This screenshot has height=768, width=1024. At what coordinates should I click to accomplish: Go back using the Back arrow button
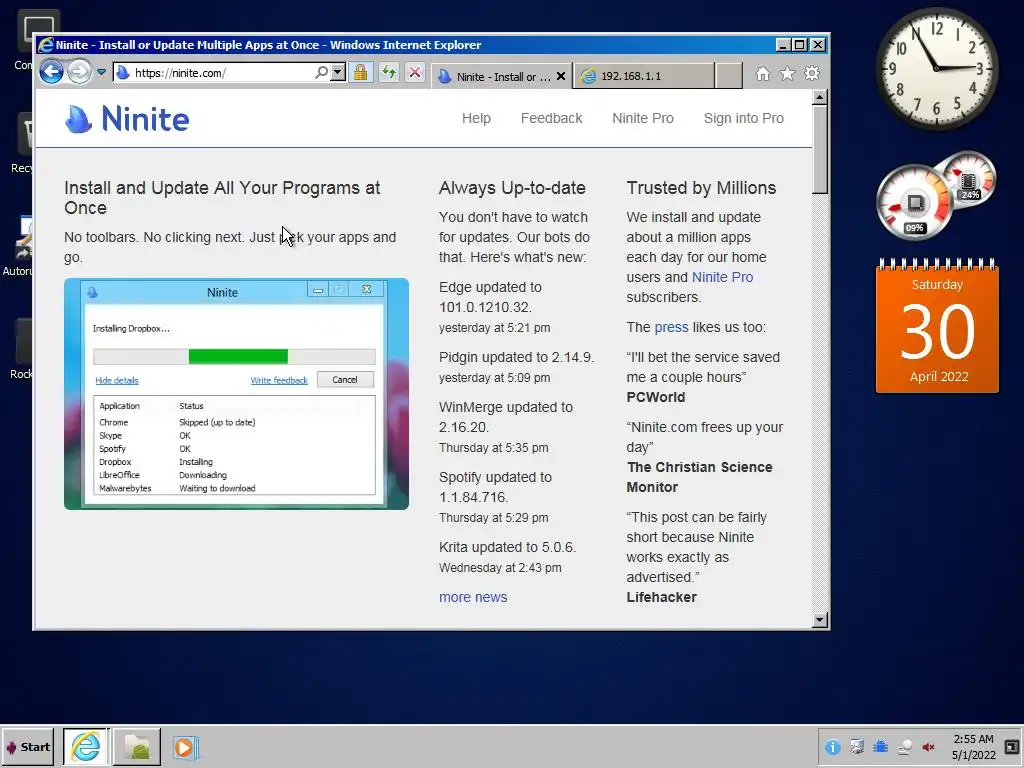(52, 72)
